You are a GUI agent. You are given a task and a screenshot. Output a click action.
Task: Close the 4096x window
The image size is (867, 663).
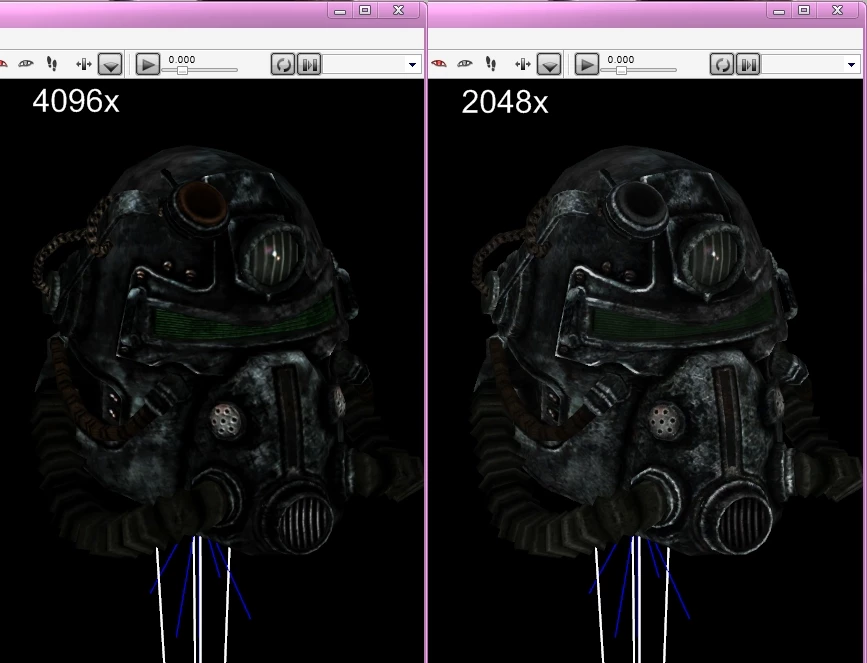(x=399, y=11)
